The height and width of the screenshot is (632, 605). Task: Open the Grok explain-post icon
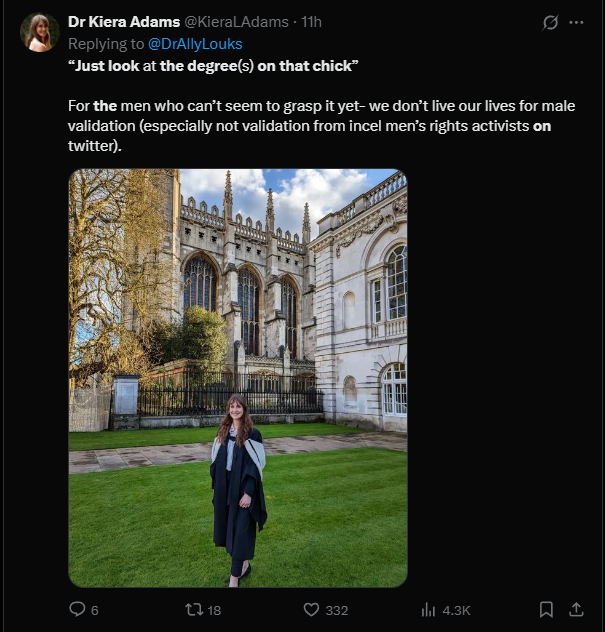click(549, 22)
